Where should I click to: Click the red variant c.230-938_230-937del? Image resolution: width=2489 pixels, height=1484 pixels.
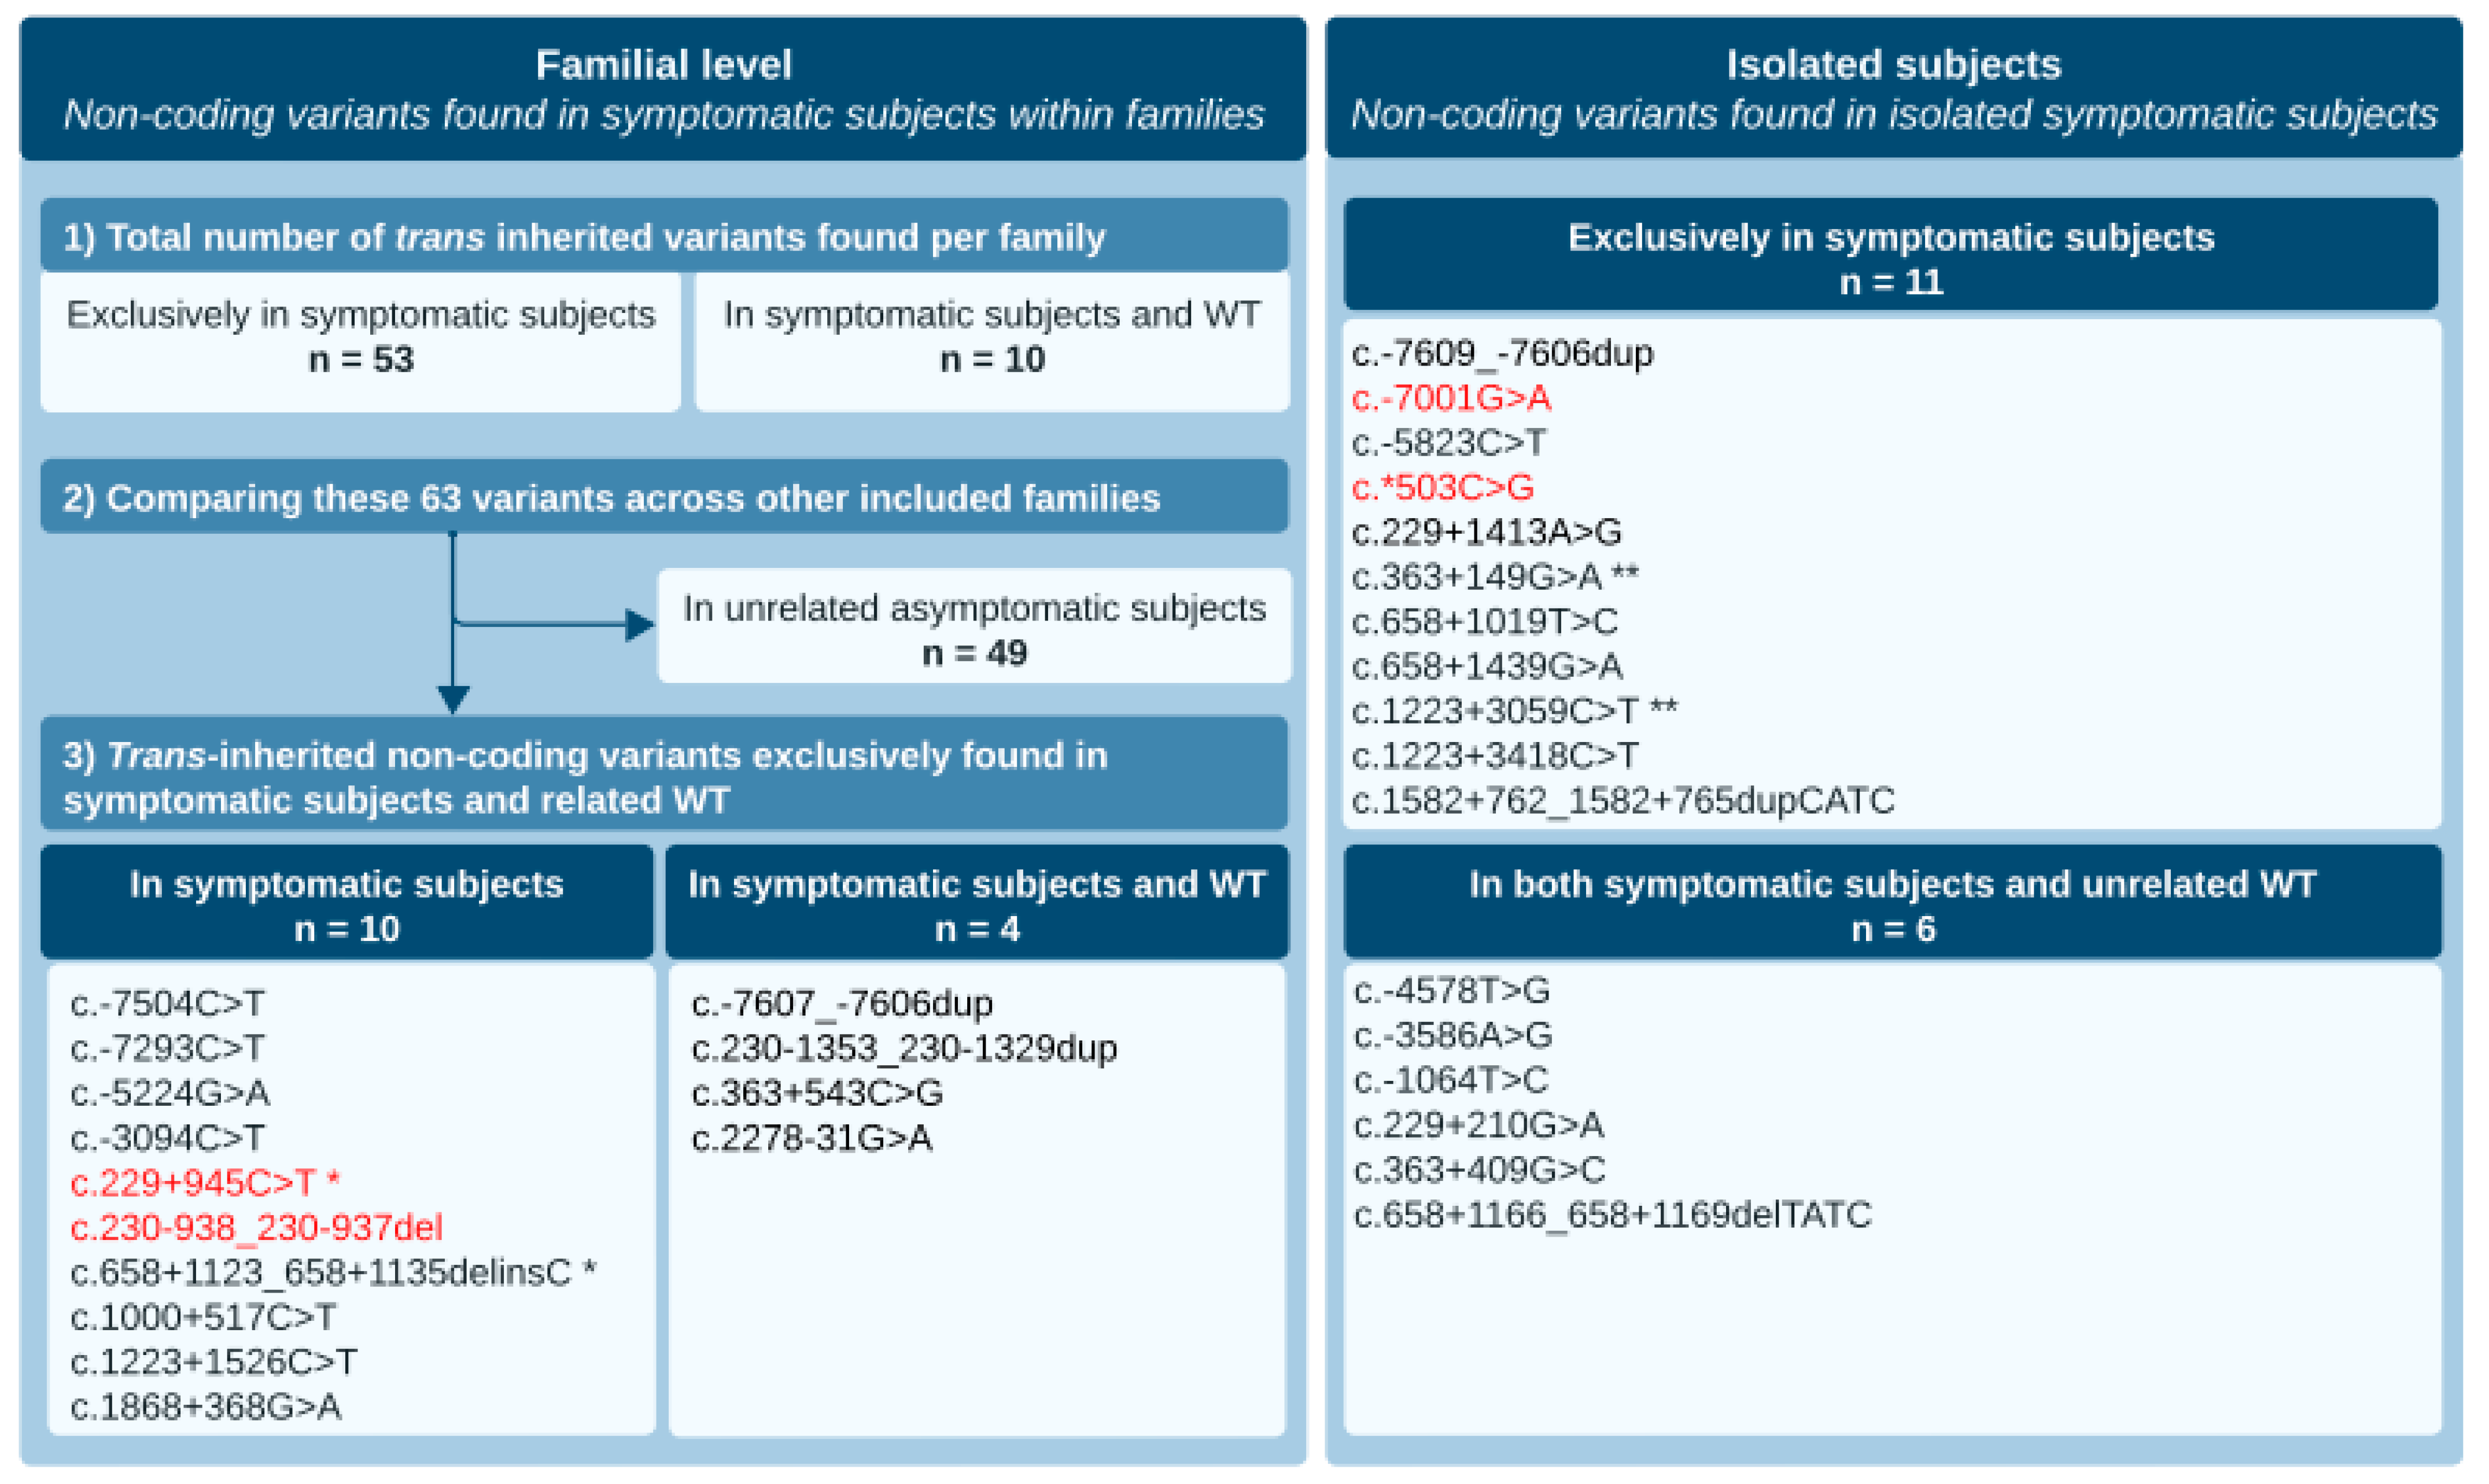click(x=256, y=1228)
